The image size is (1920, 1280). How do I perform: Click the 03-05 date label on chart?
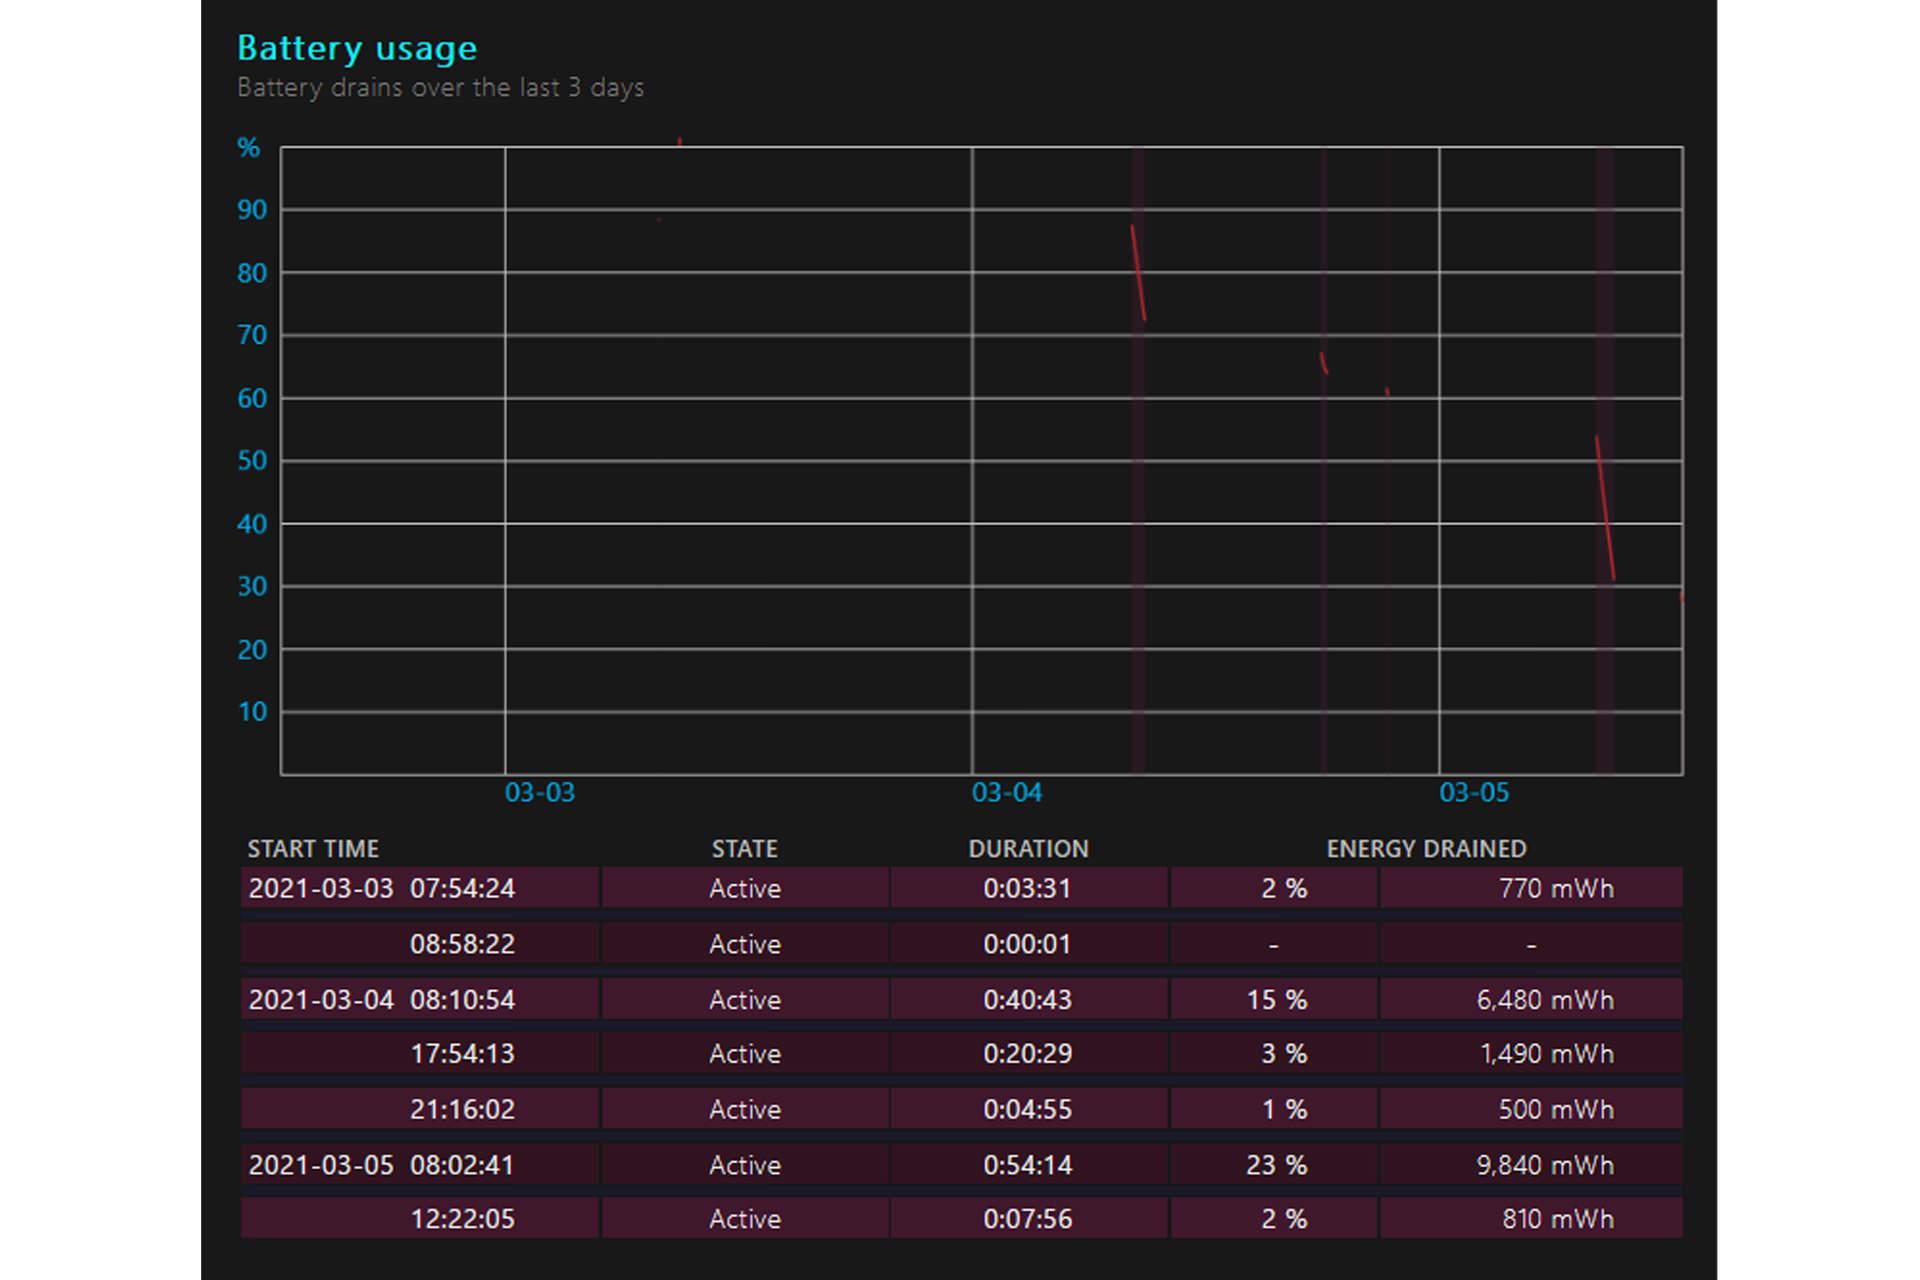coord(1474,793)
